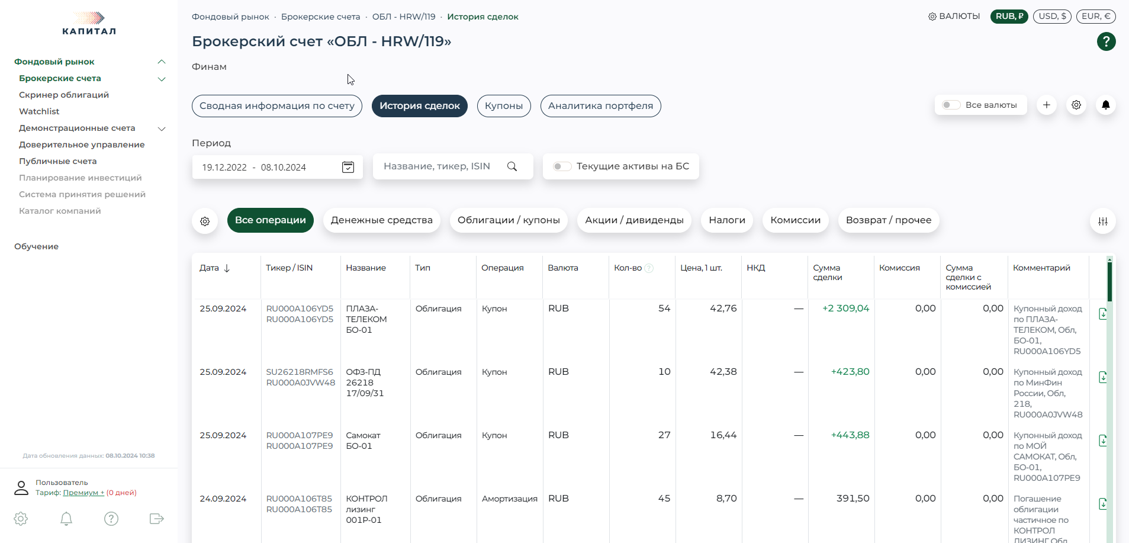Open Сводная информация по счету tab
1129x543 pixels.
tap(277, 106)
